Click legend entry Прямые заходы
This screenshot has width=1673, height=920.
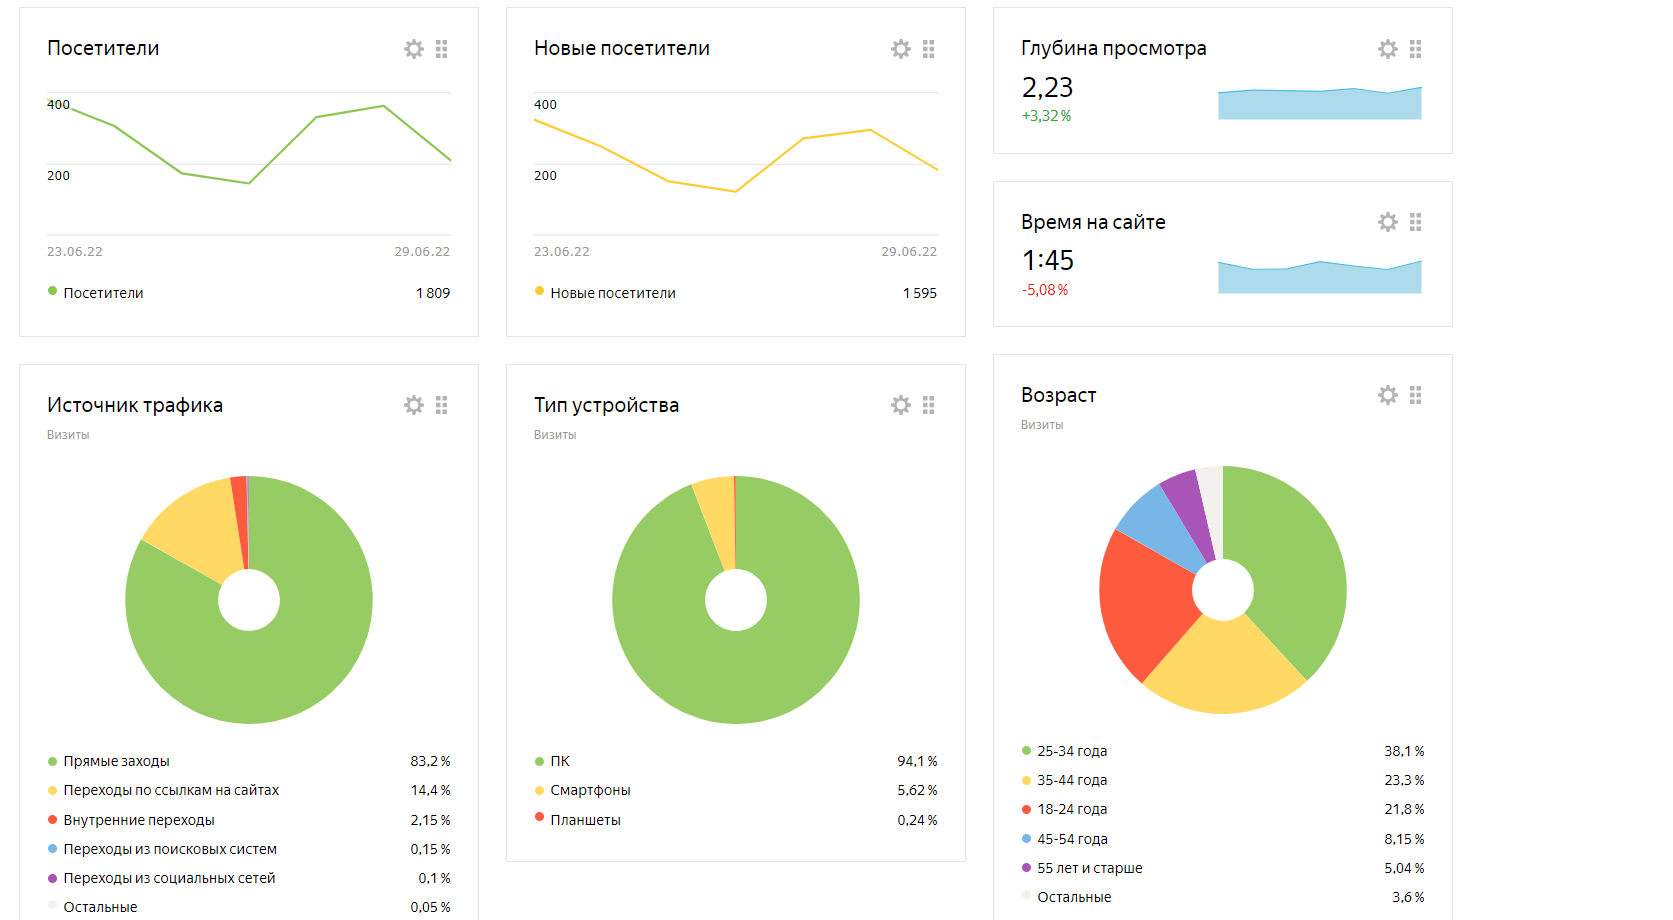[108, 761]
